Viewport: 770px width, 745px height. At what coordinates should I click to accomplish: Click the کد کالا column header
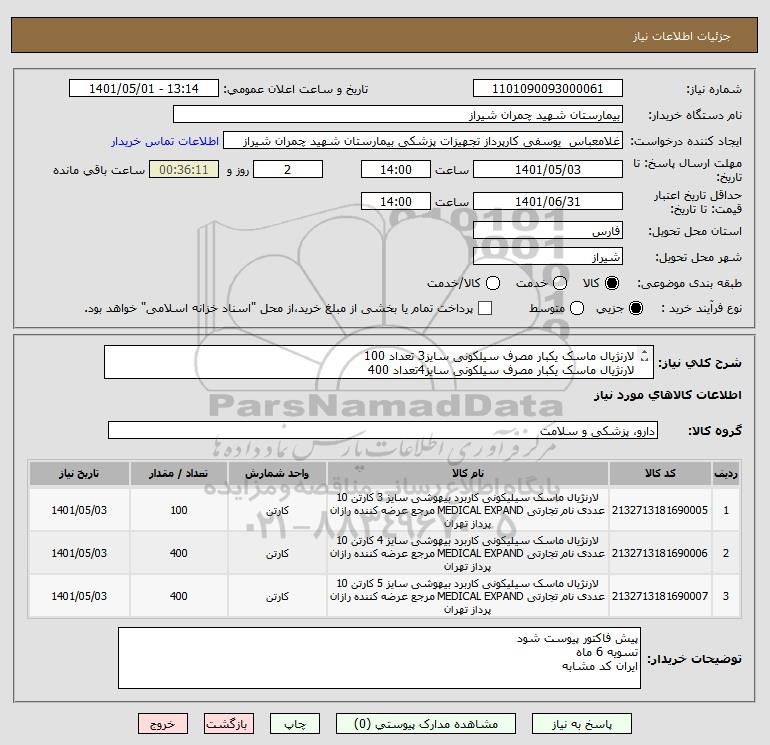(660, 473)
